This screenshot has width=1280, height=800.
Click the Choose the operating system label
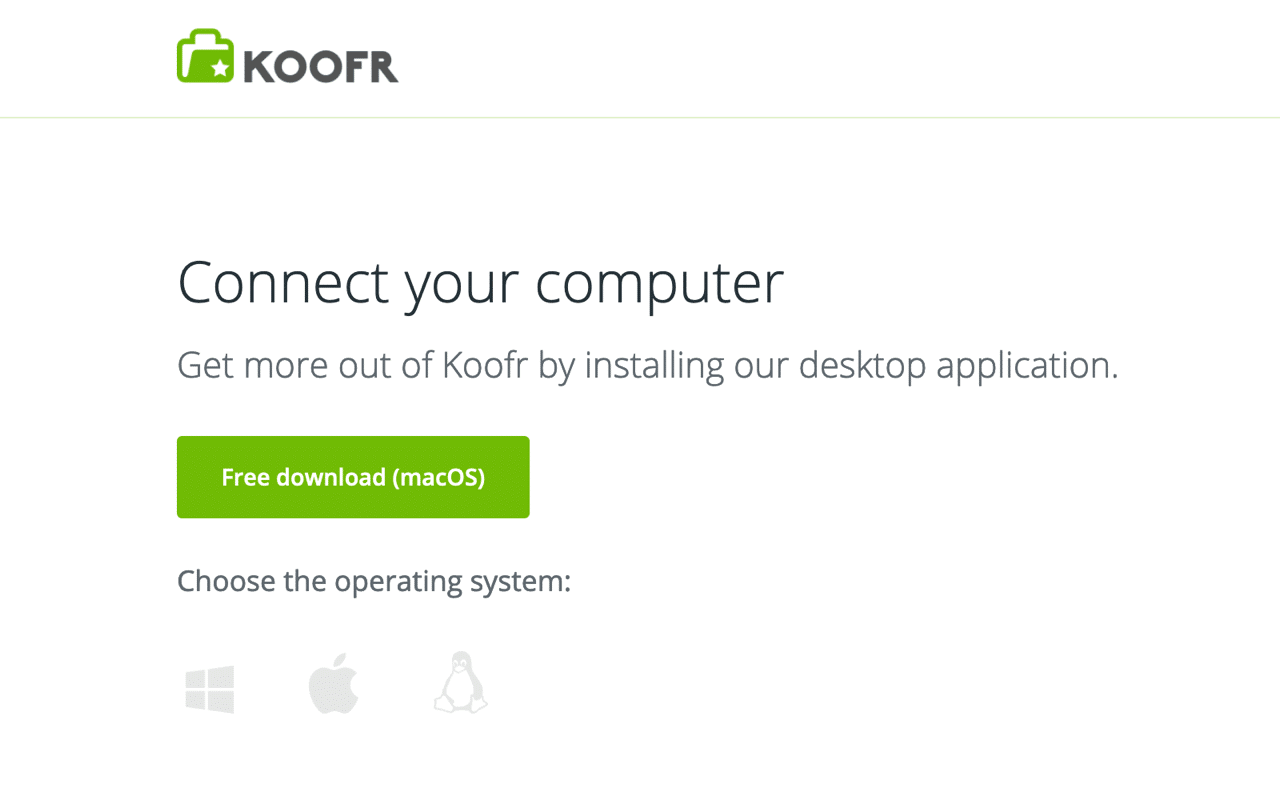pos(373,581)
